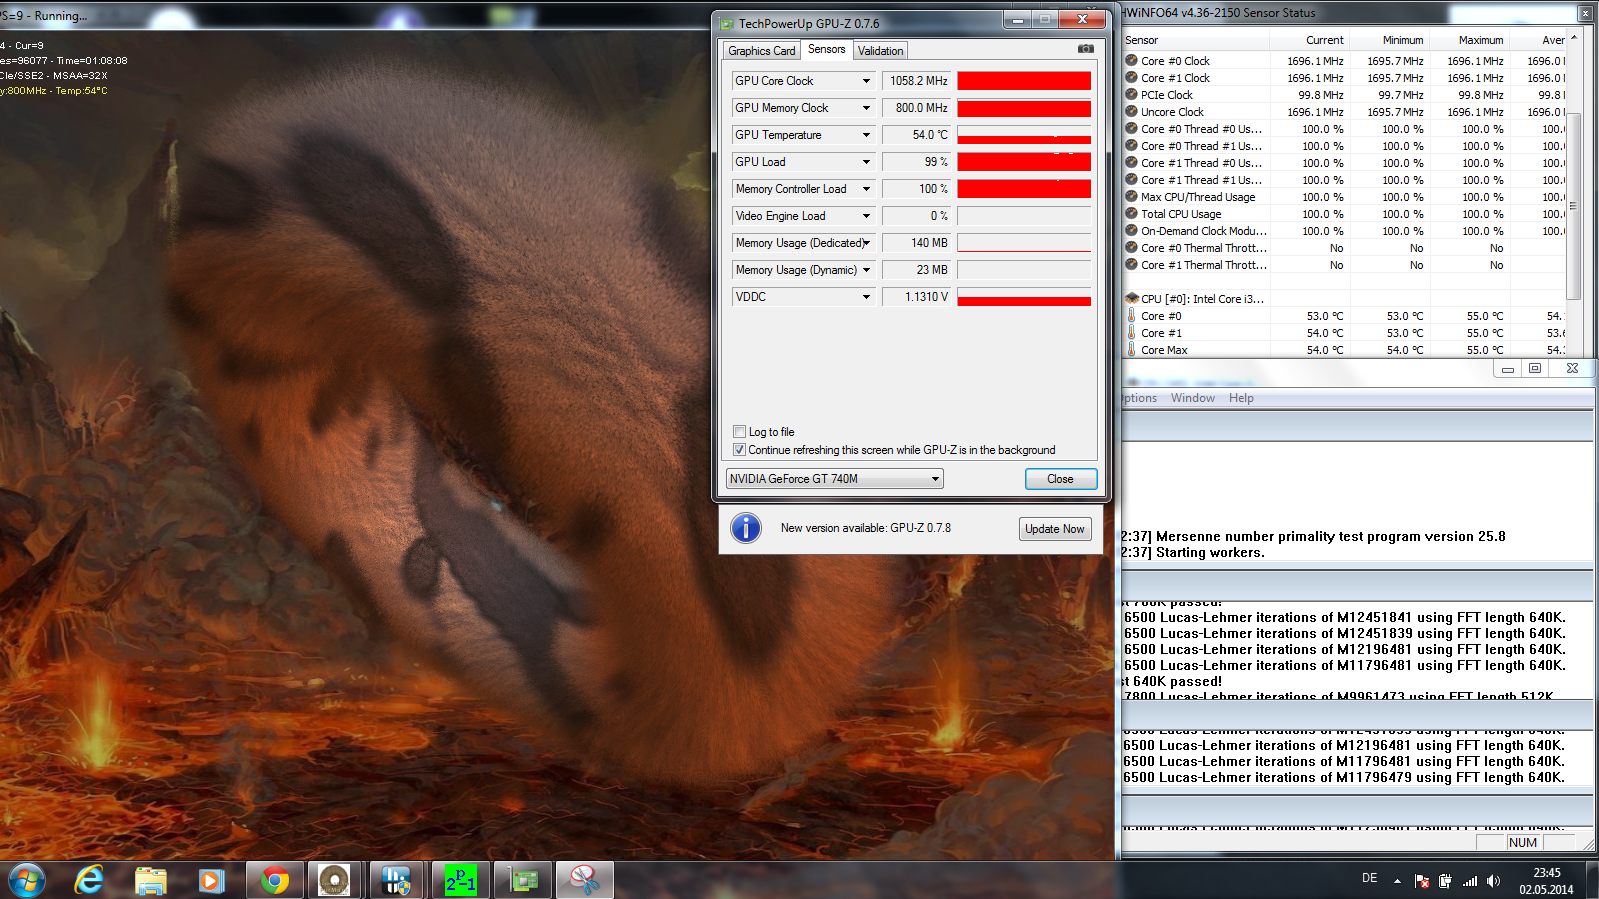Screen dimensions: 1599x899
Task: Open the Memory Usage (Dynamic) dropdown
Action: 866,270
